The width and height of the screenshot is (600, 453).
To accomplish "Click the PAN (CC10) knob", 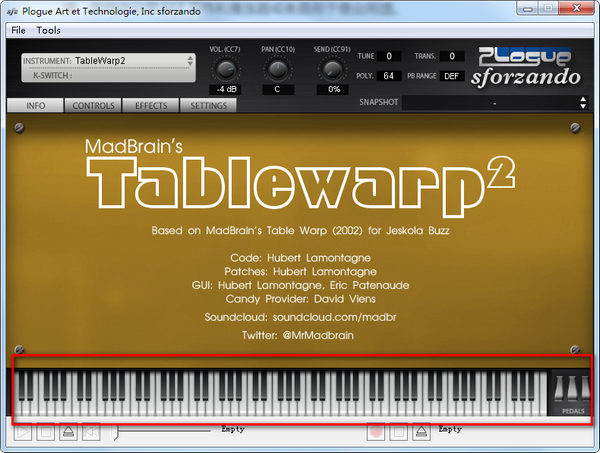I will pos(277,69).
